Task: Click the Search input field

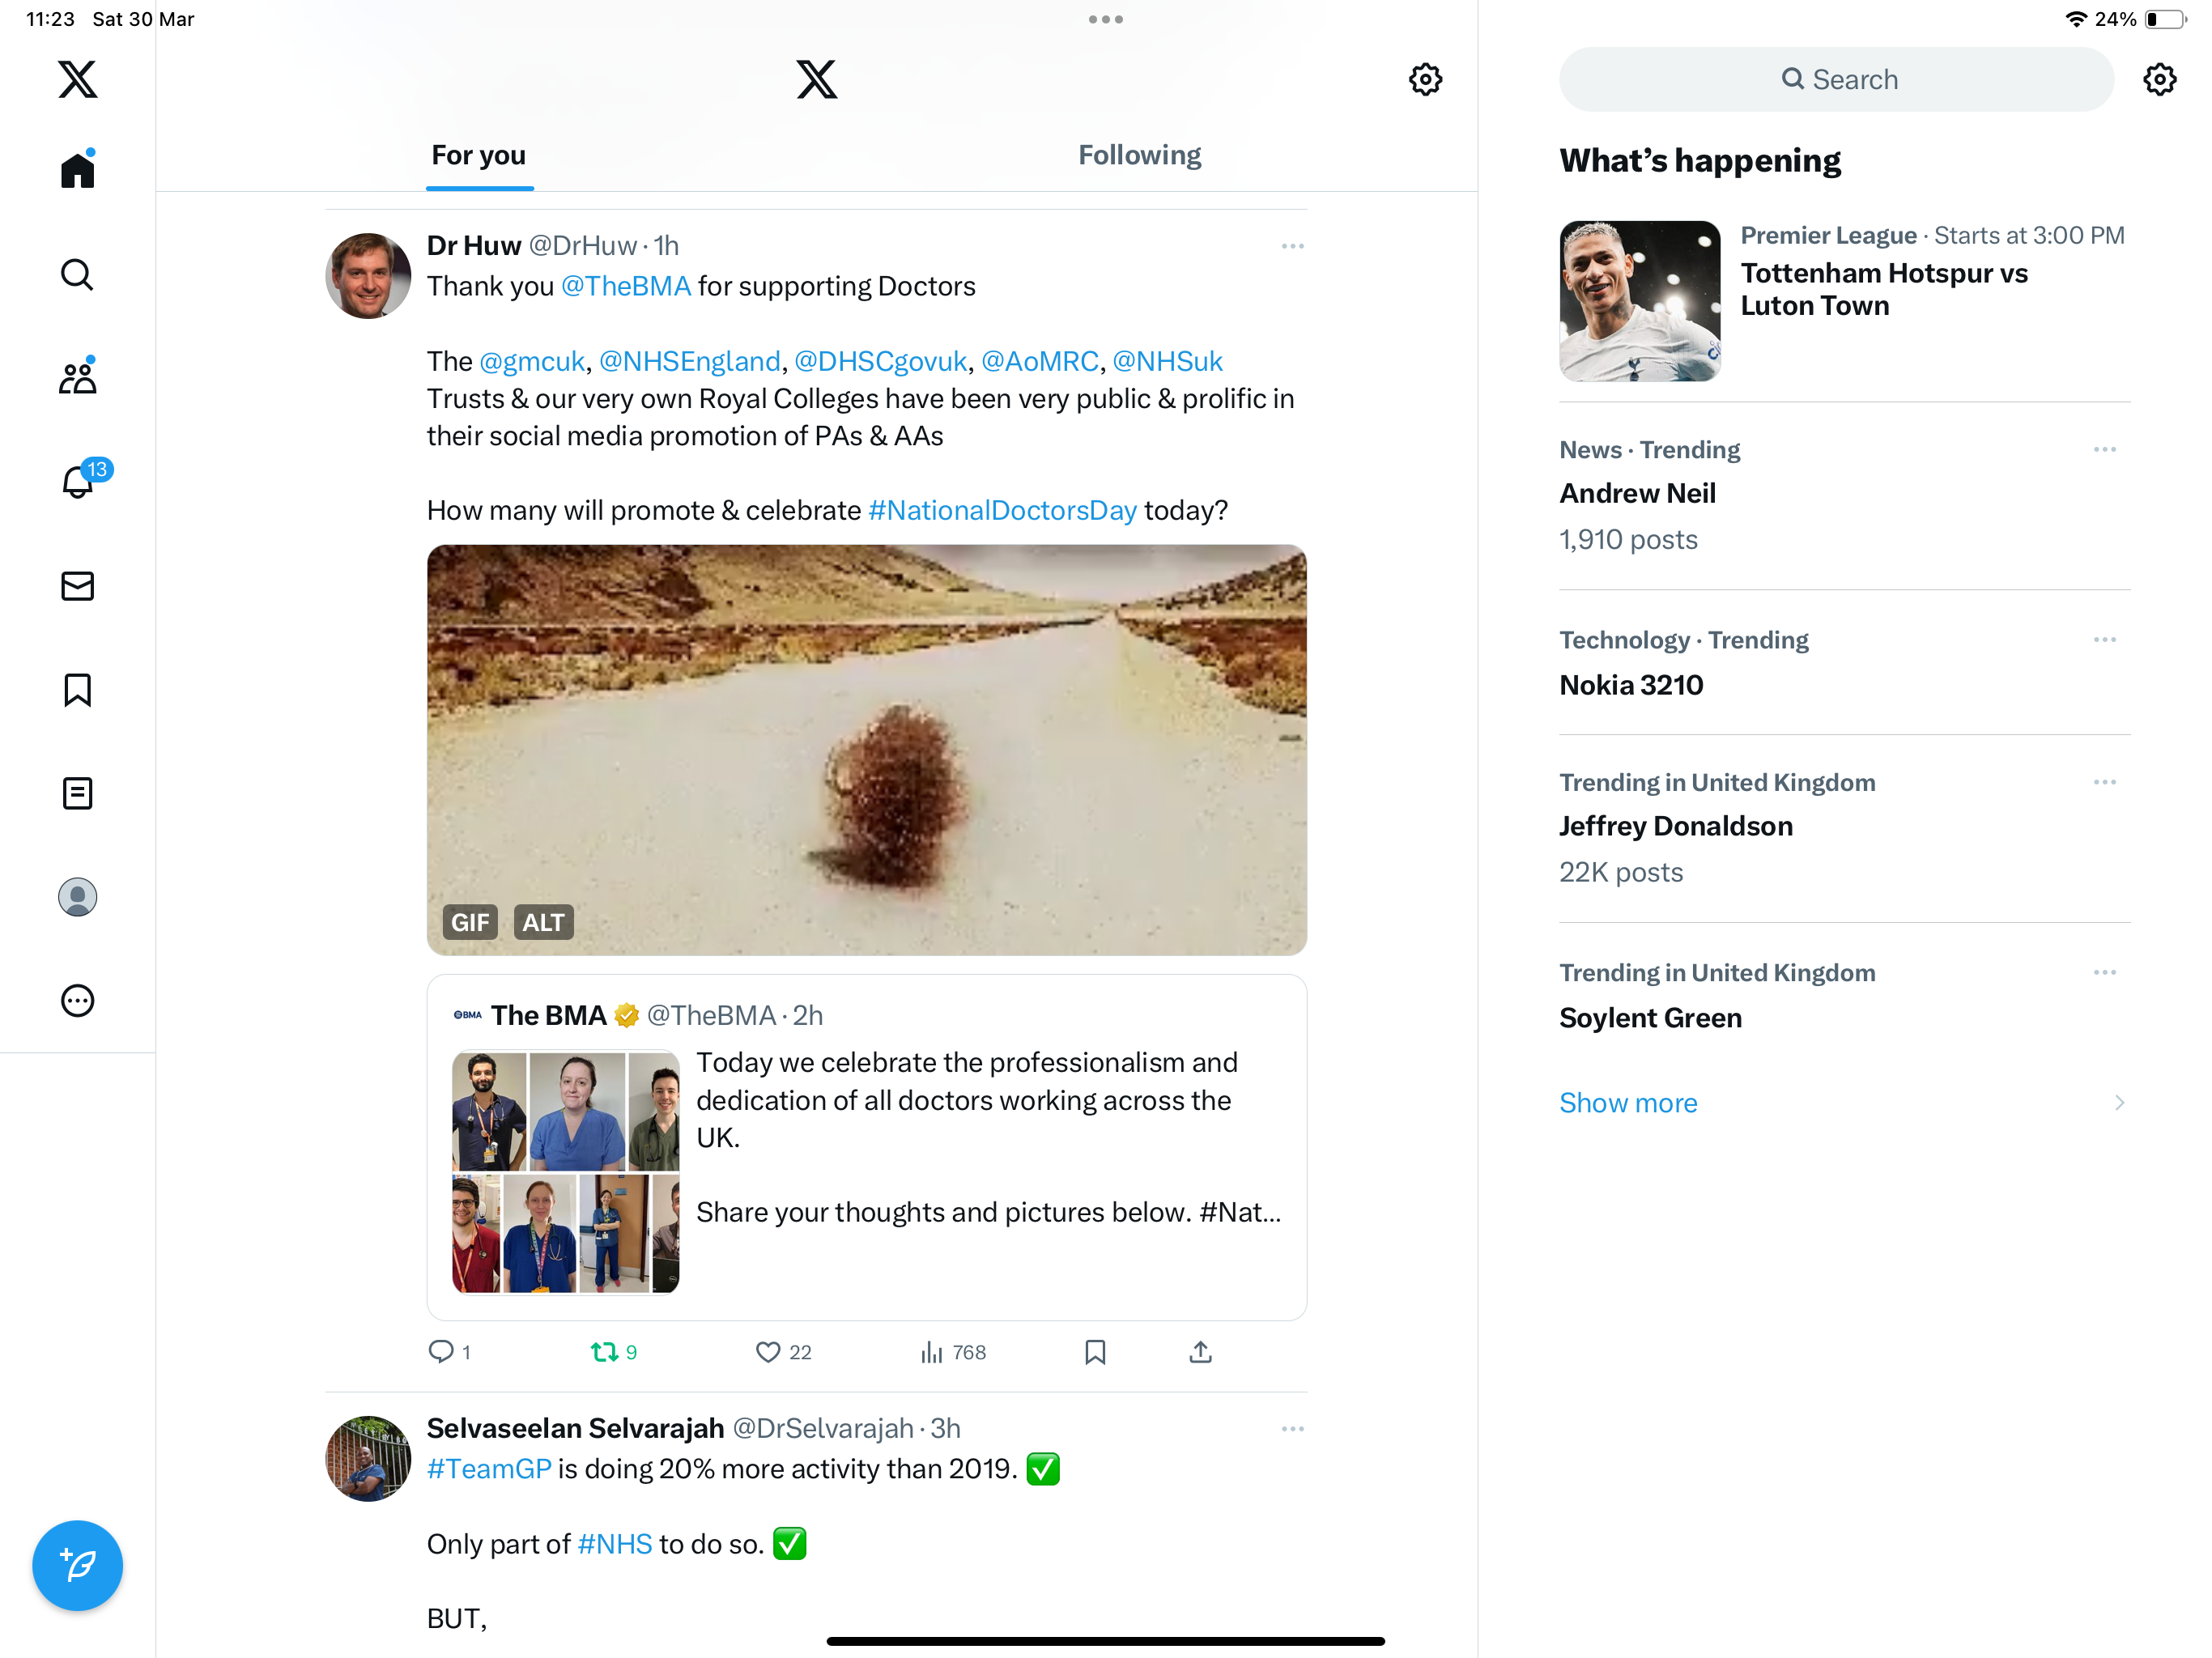Action: click(1836, 79)
